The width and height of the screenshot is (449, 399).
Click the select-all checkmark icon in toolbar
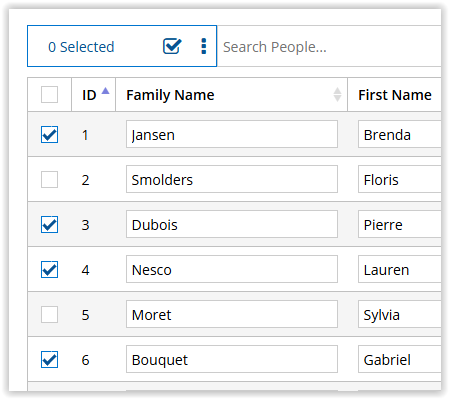click(x=172, y=46)
